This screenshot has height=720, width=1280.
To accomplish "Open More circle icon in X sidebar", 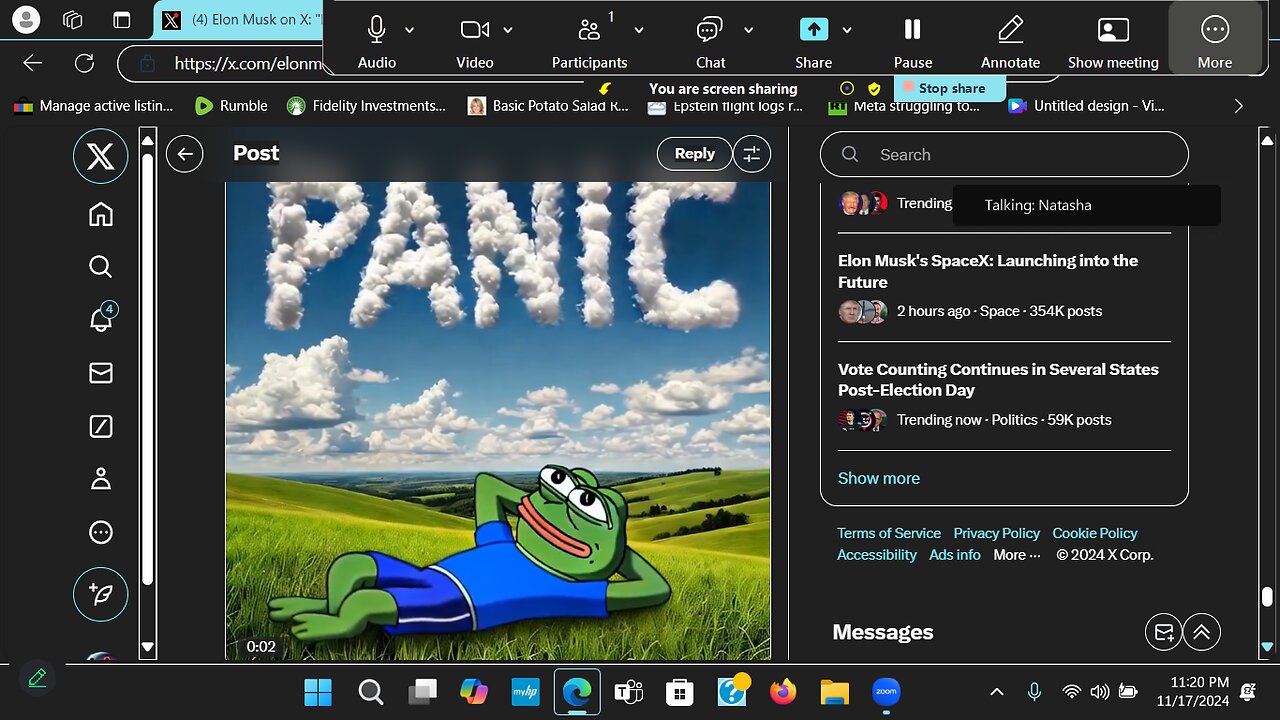I will 100,533.
